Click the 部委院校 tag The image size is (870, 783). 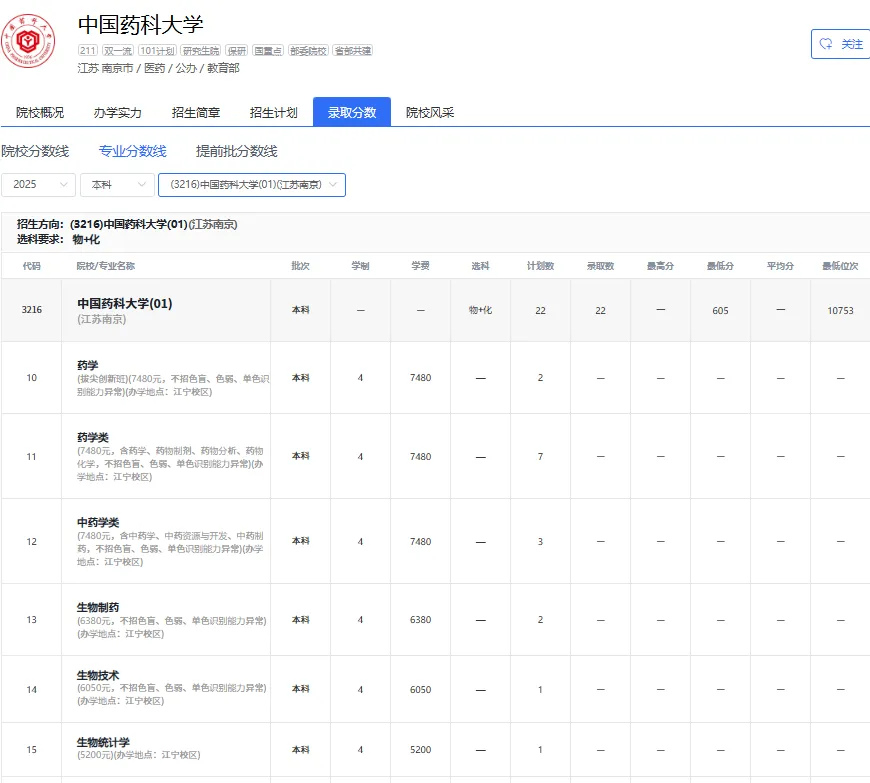point(308,50)
